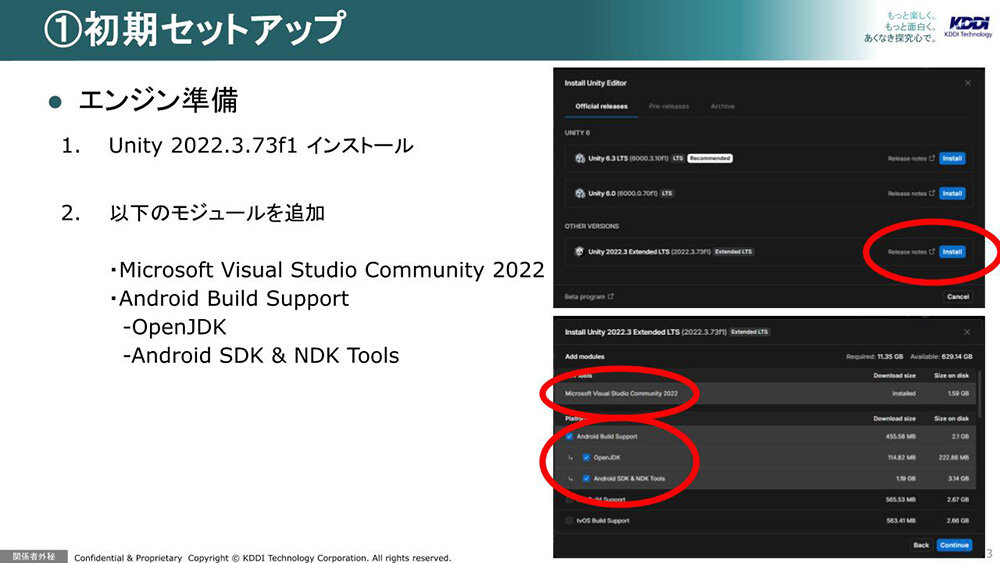Image resolution: width=1000 pixels, height=563 pixels.
Task: Open external link icon for Unity 6.3 release notes
Action: click(932, 158)
